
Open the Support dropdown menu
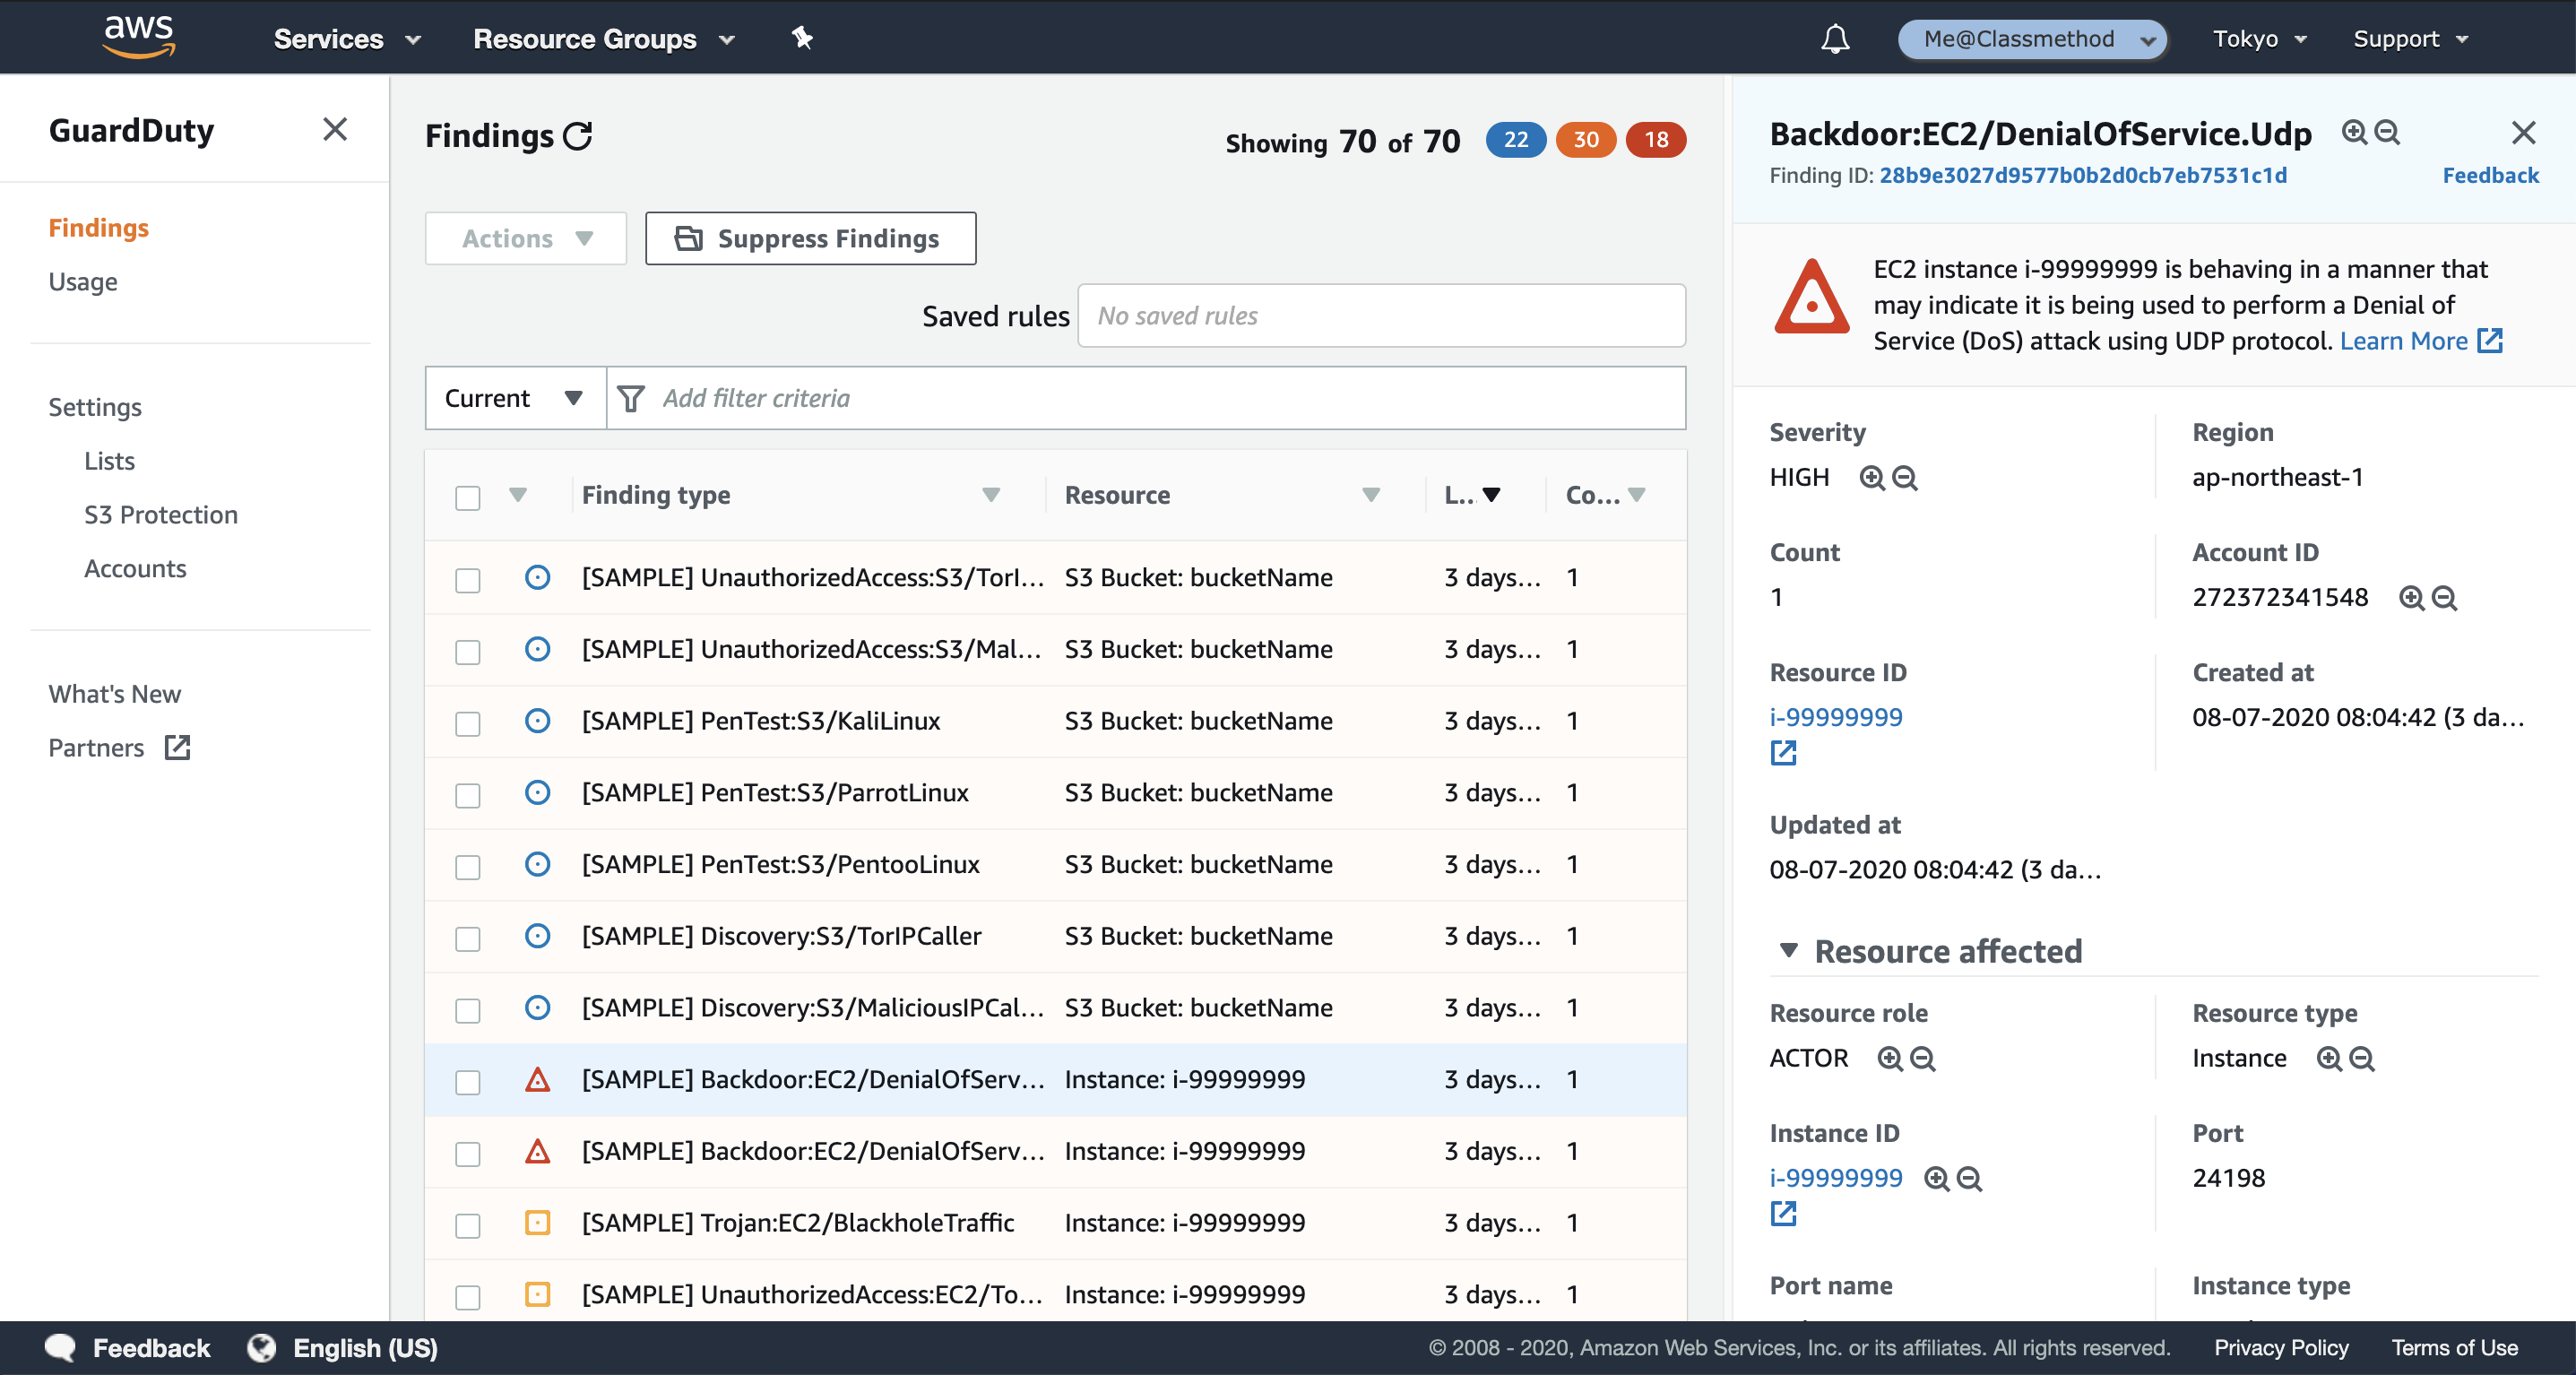(x=2410, y=39)
